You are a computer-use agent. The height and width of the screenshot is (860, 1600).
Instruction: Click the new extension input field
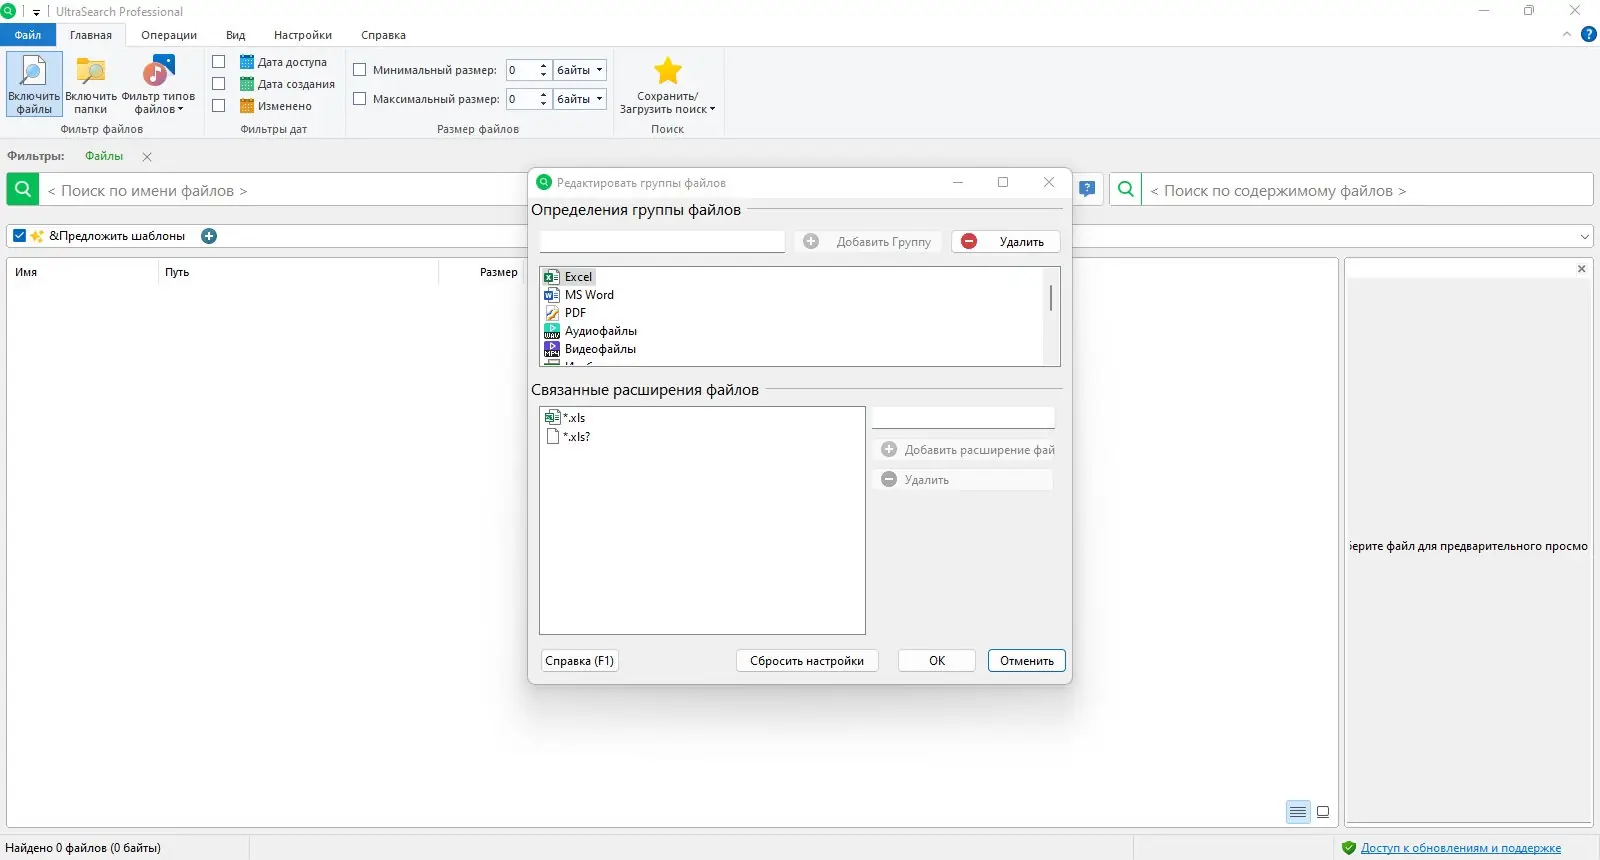coord(963,417)
